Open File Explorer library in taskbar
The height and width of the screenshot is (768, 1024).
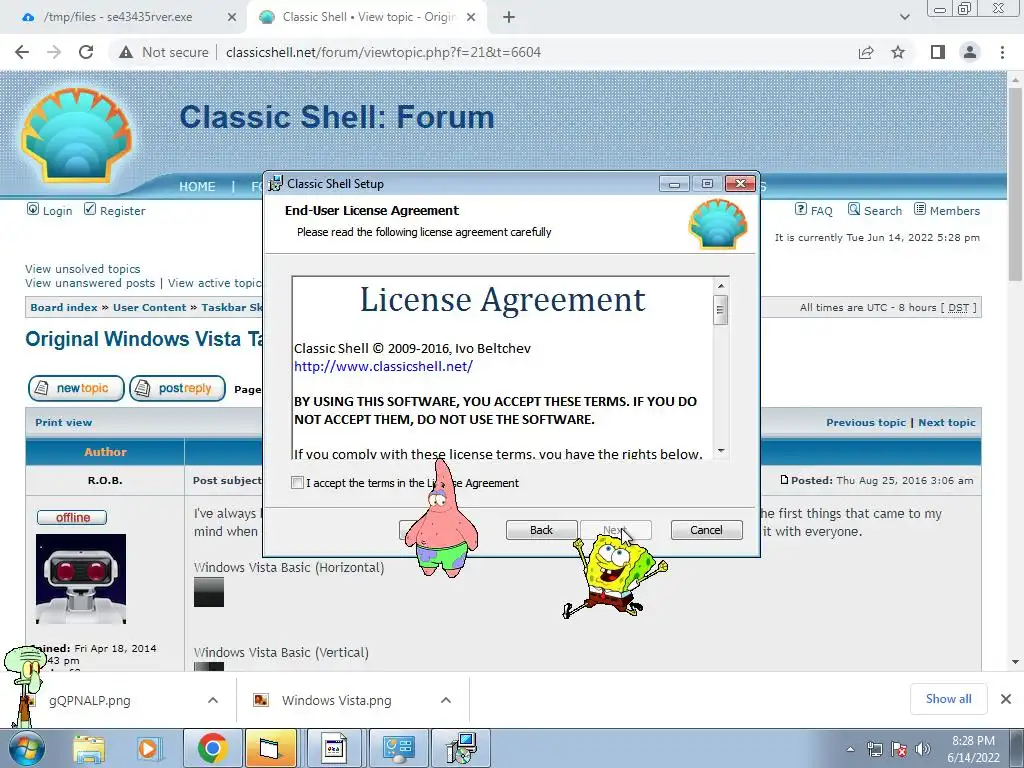pos(89,748)
